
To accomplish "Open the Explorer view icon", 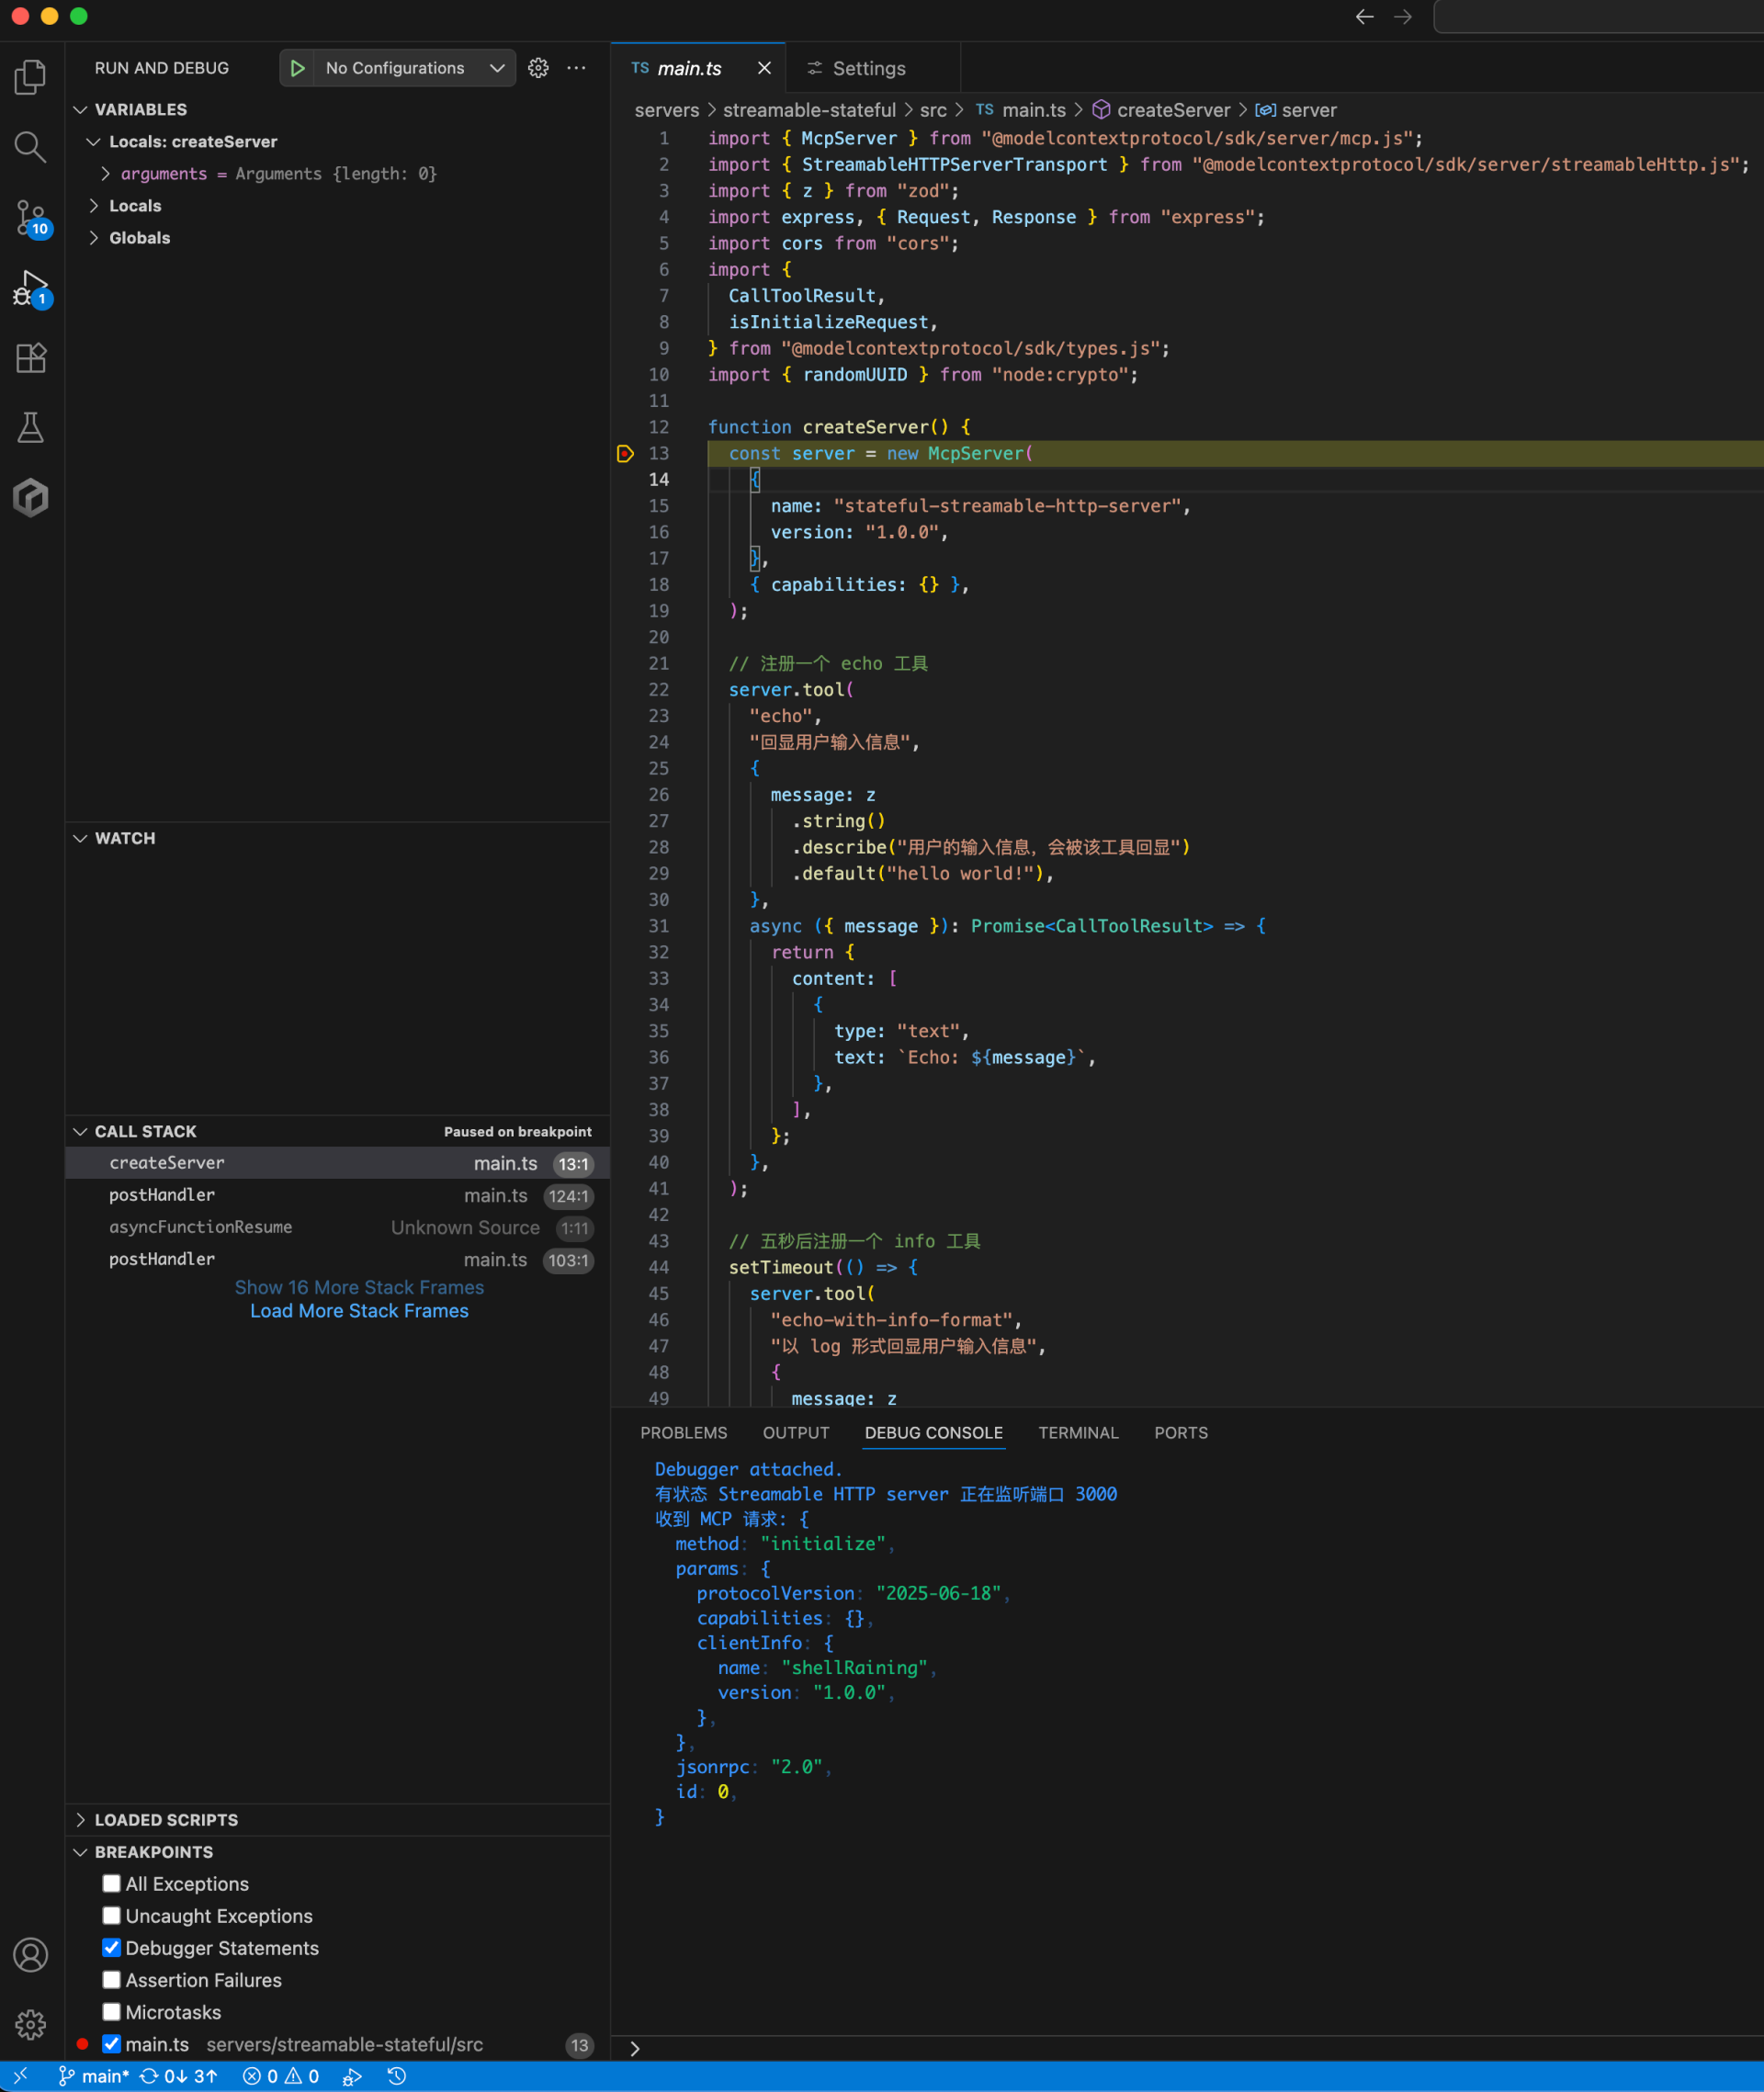I will coord(30,78).
